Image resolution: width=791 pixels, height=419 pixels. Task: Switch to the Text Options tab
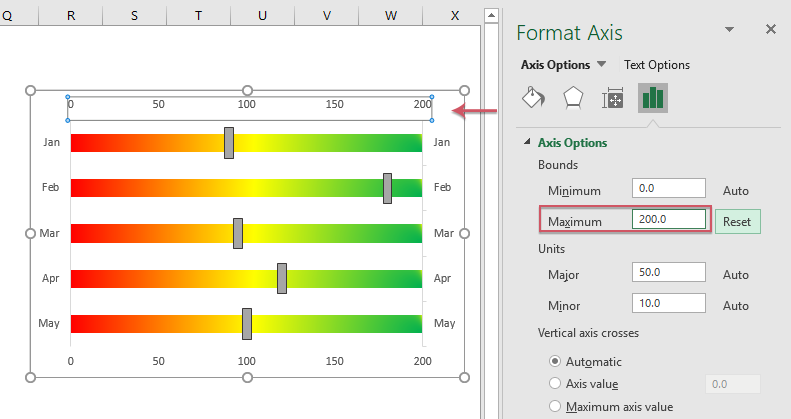pos(657,65)
